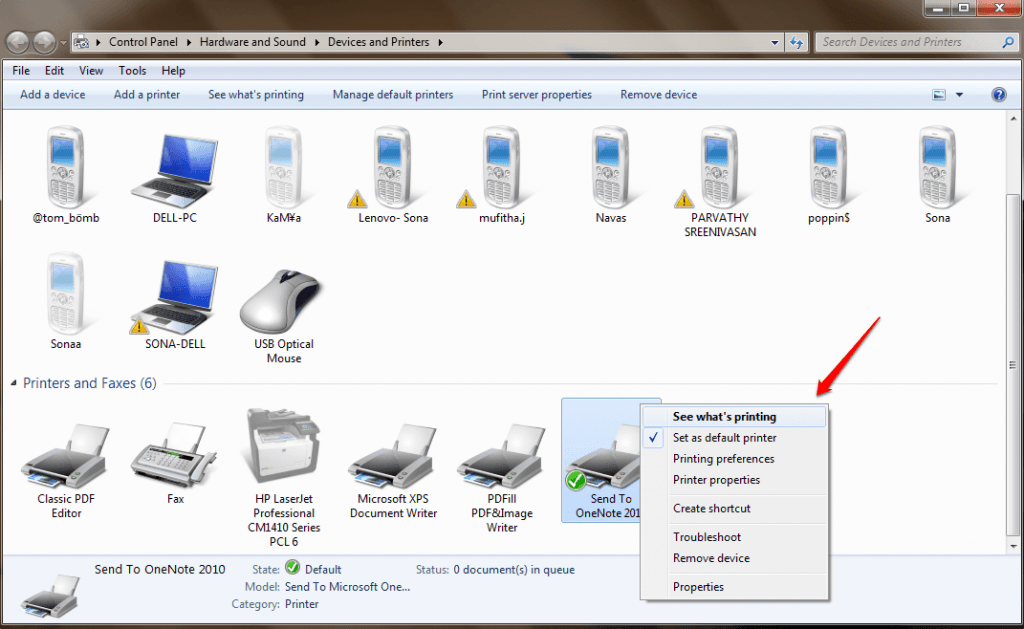Screen dimensions: 1024x629
Task: Click the Help question mark icon
Action: pyautogui.click(x=999, y=94)
